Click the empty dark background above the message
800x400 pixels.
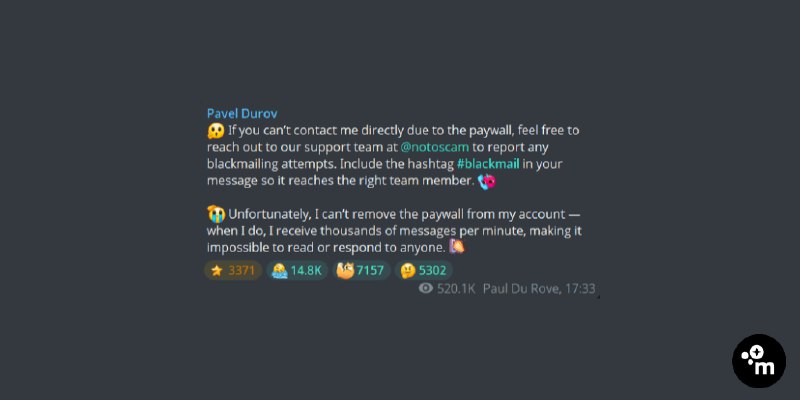(400, 51)
